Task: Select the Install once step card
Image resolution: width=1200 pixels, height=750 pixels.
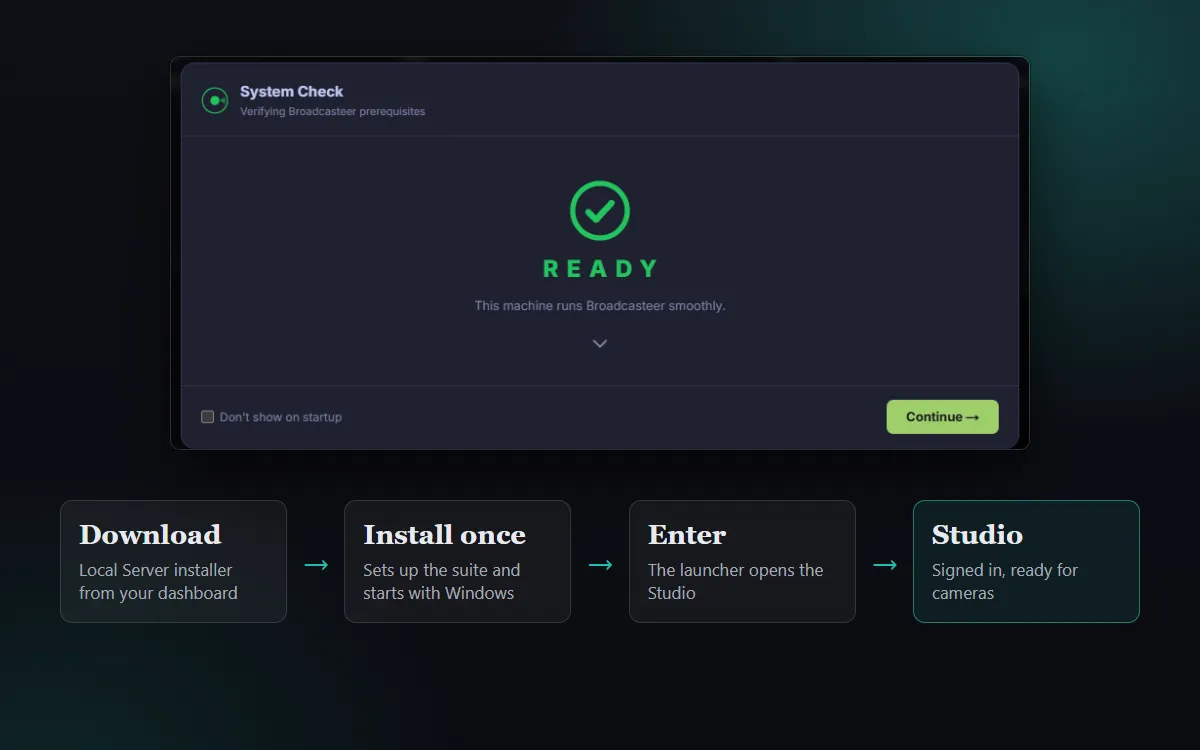Action: tap(457, 561)
